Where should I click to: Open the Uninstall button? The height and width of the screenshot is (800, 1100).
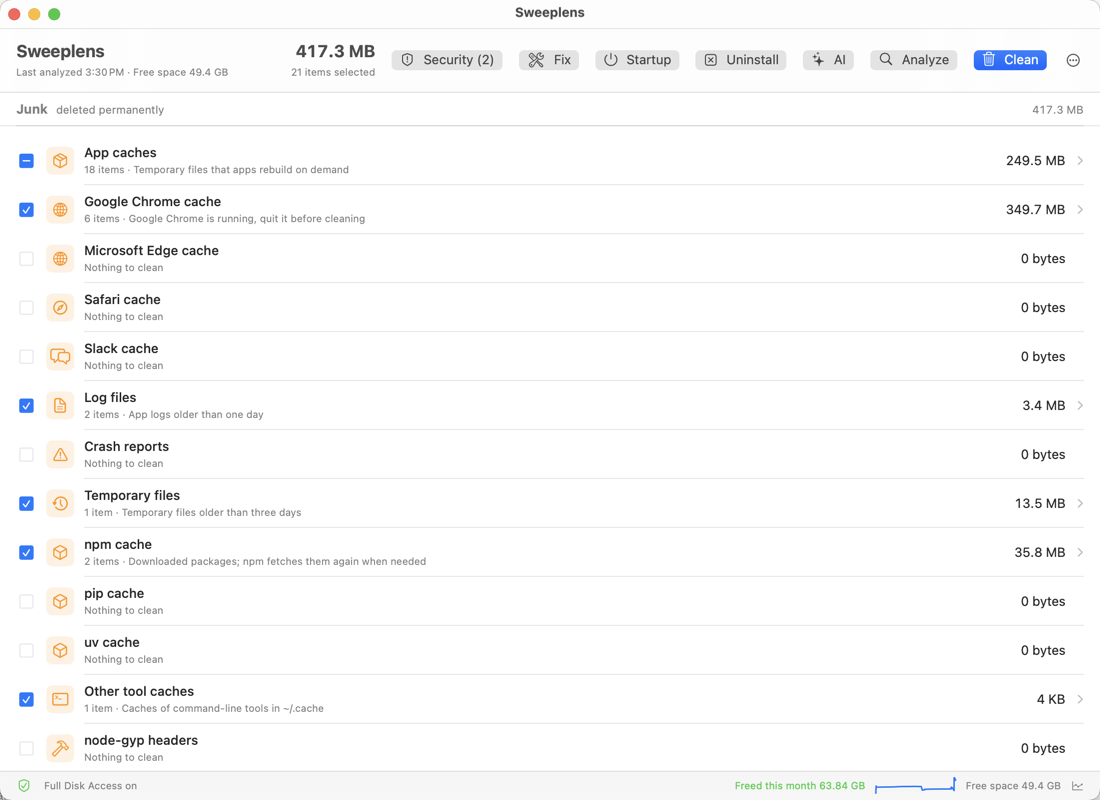coord(741,60)
